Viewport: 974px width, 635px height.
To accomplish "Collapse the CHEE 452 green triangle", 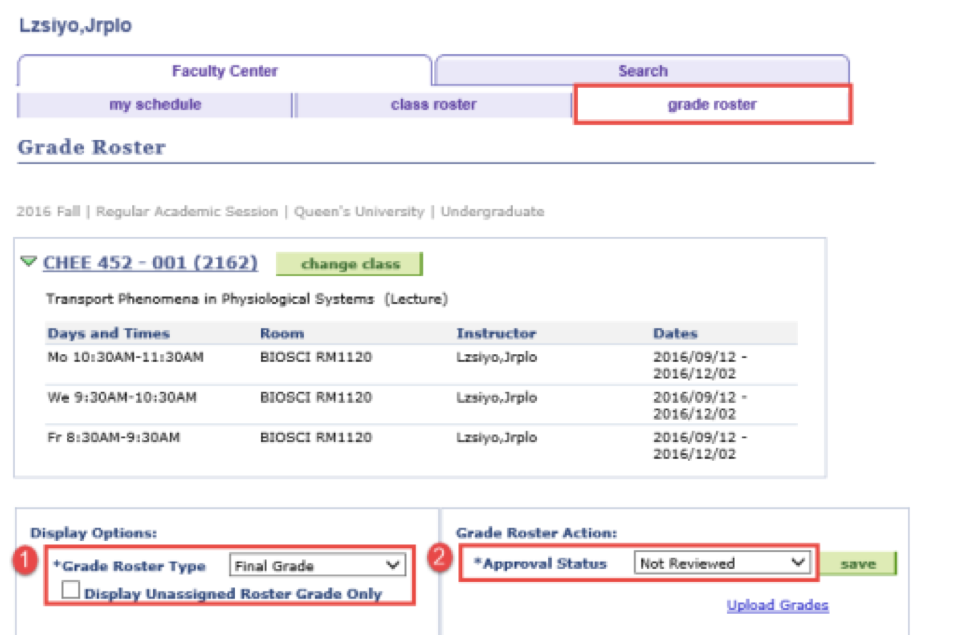I will [x=29, y=262].
